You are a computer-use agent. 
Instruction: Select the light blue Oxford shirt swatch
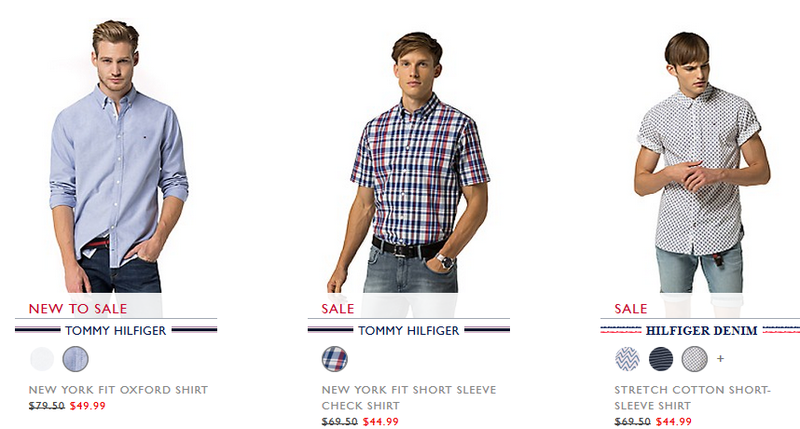[76, 359]
